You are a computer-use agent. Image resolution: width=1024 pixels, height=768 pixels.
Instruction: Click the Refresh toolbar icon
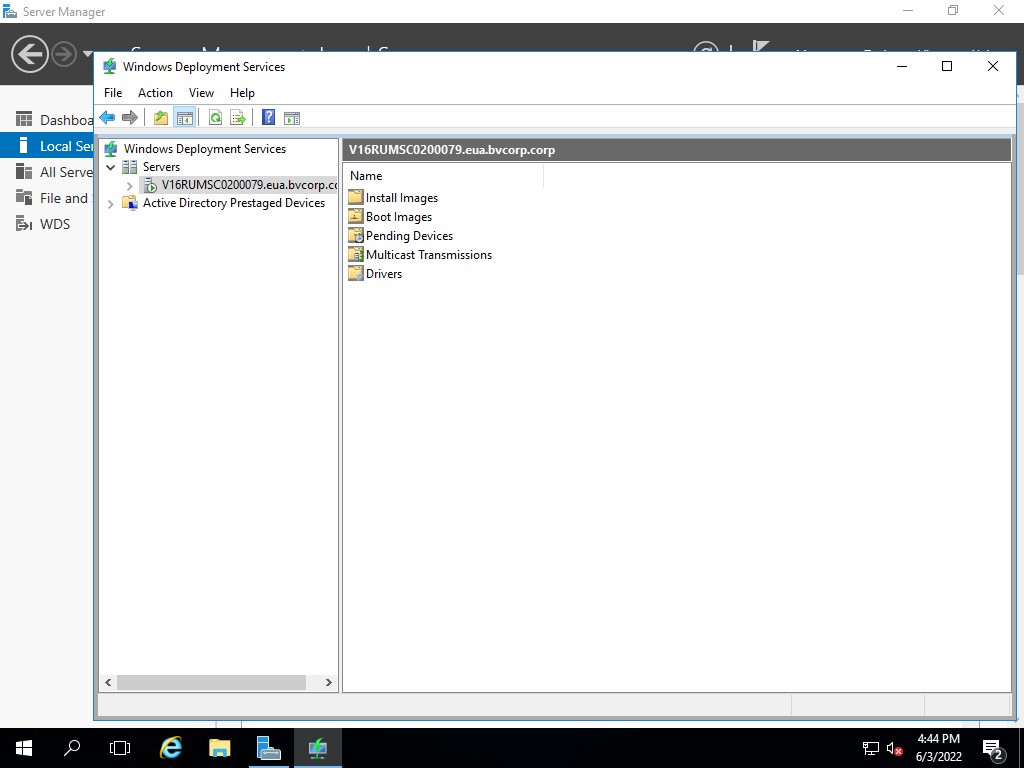tap(215, 118)
